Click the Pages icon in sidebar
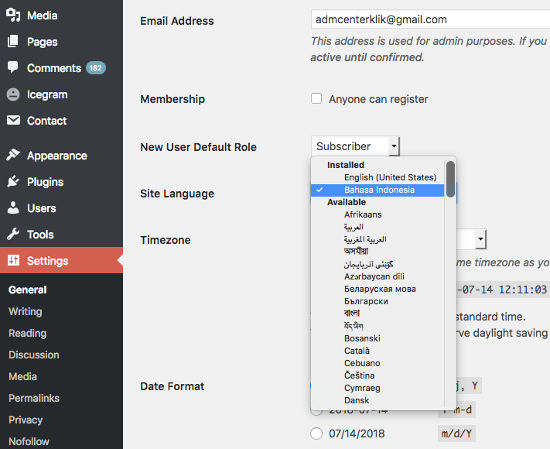550x449 pixels. [13, 41]
